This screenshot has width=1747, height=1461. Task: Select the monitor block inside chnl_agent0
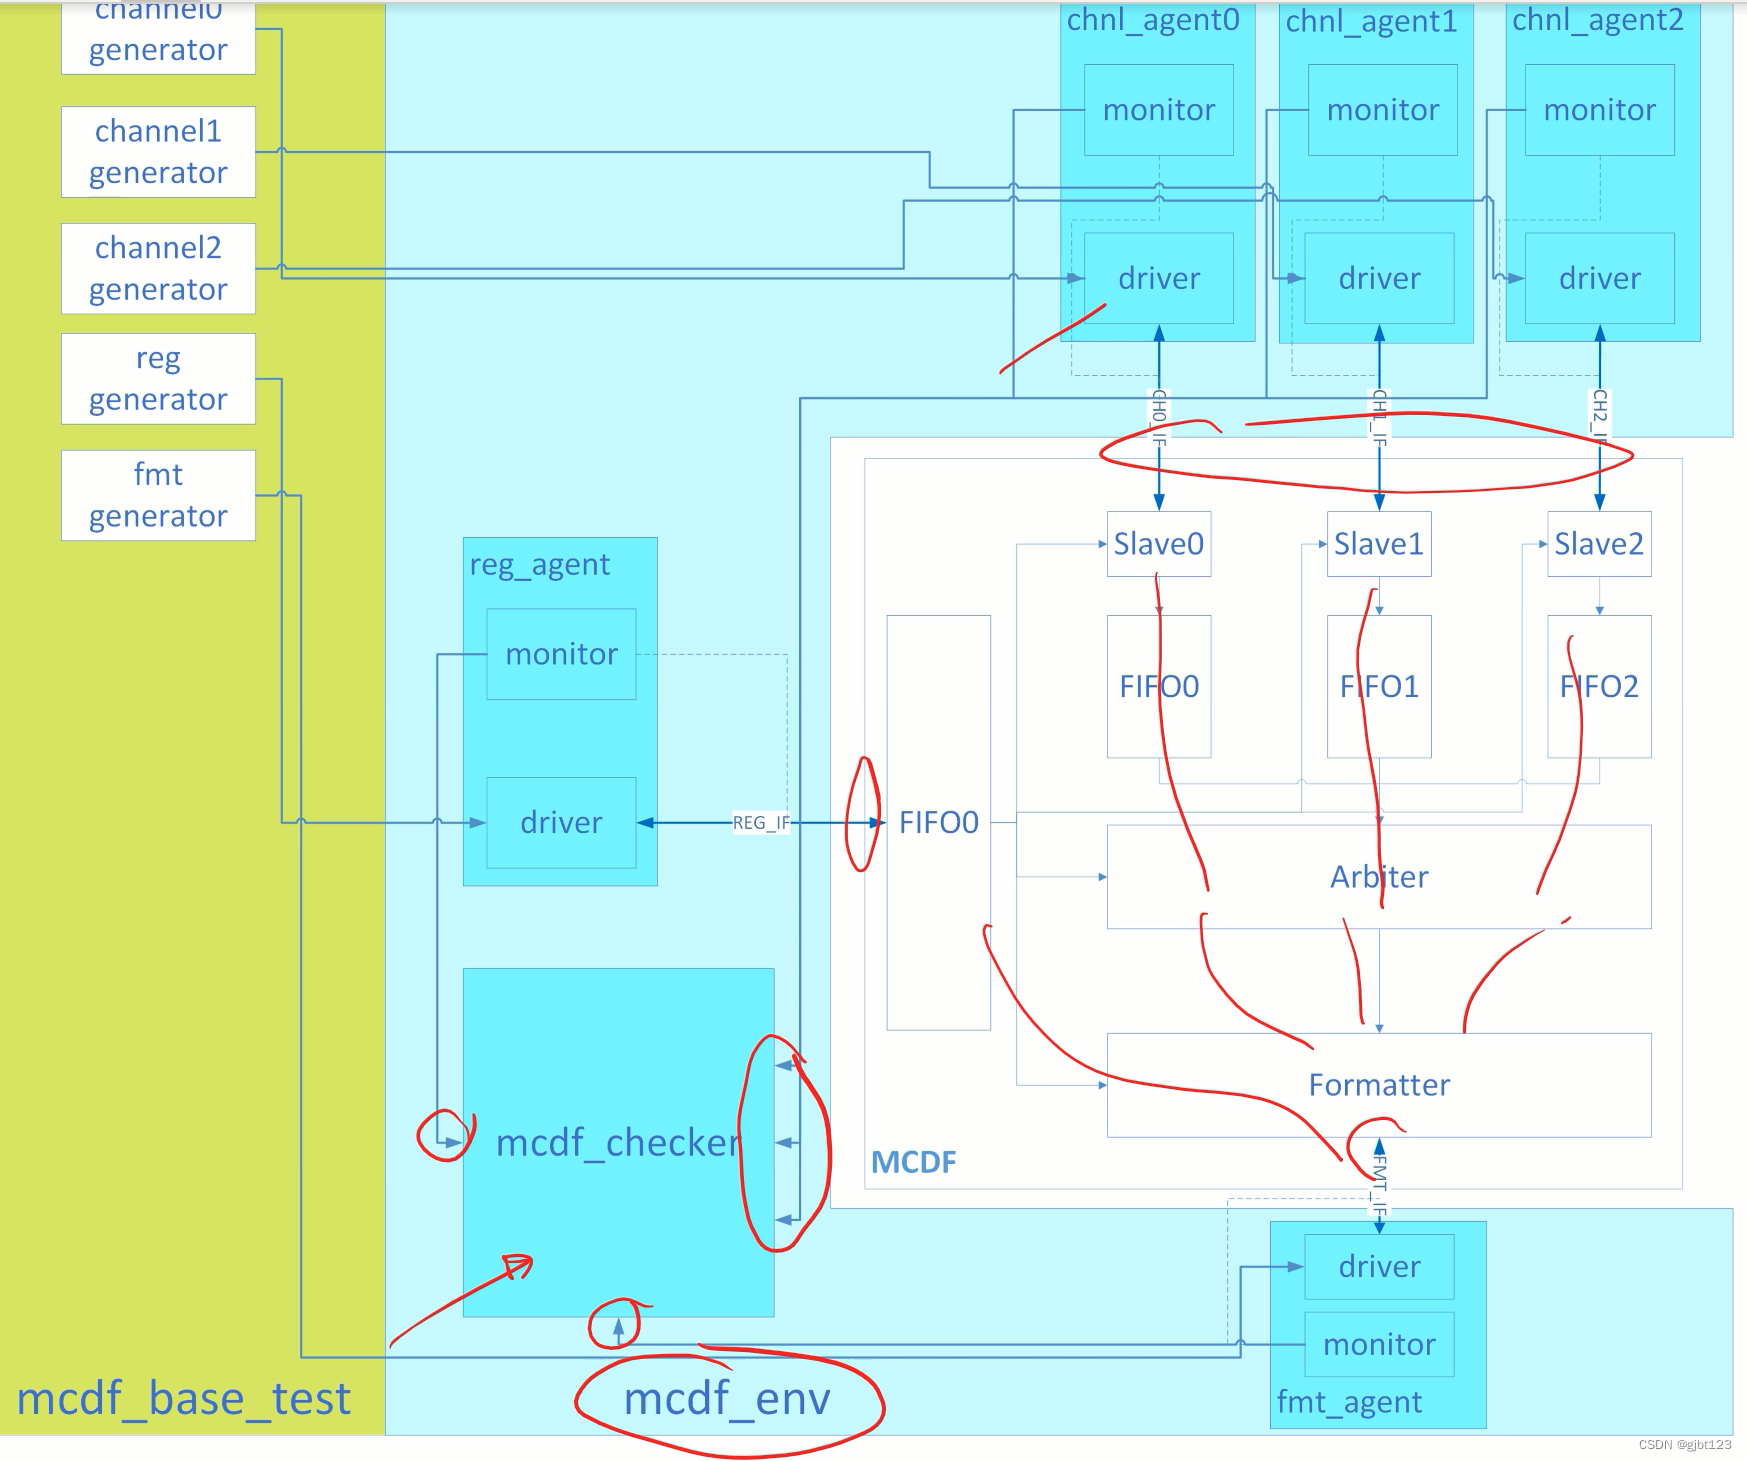[x=1159, y=110]
